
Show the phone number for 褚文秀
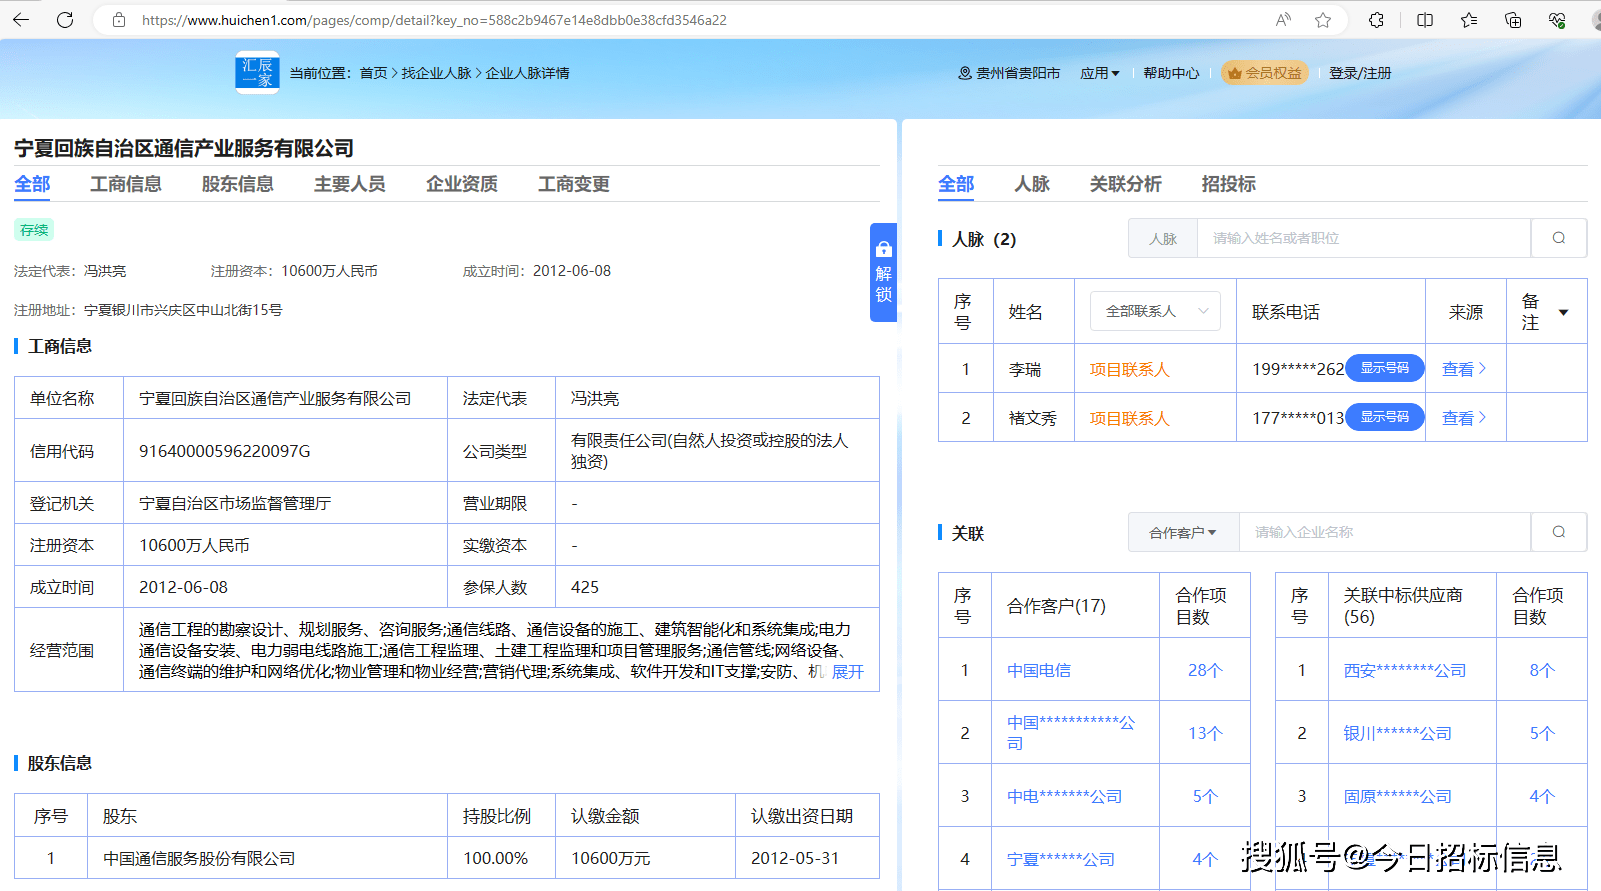[x=1385, y=417]
